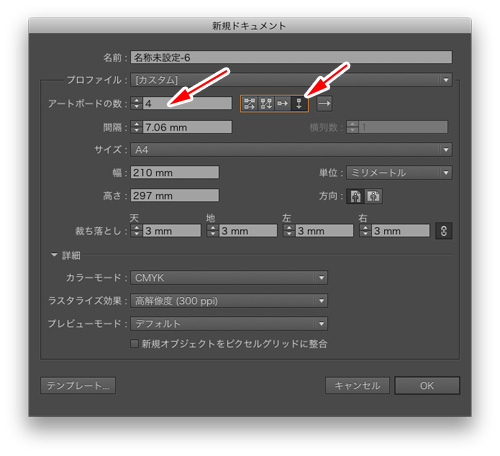This screenshot has width=500, height=456.
Task: Click right-to-left layout arrow button
Action: [324, 104]
